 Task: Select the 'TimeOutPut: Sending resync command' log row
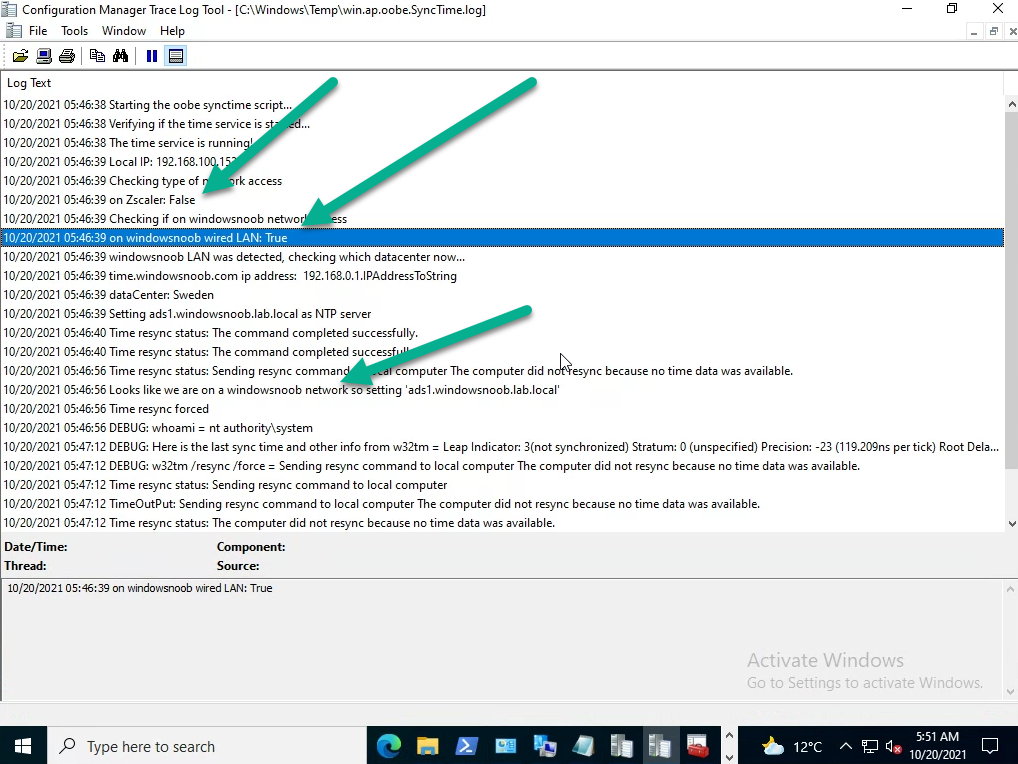coord(503,504)
